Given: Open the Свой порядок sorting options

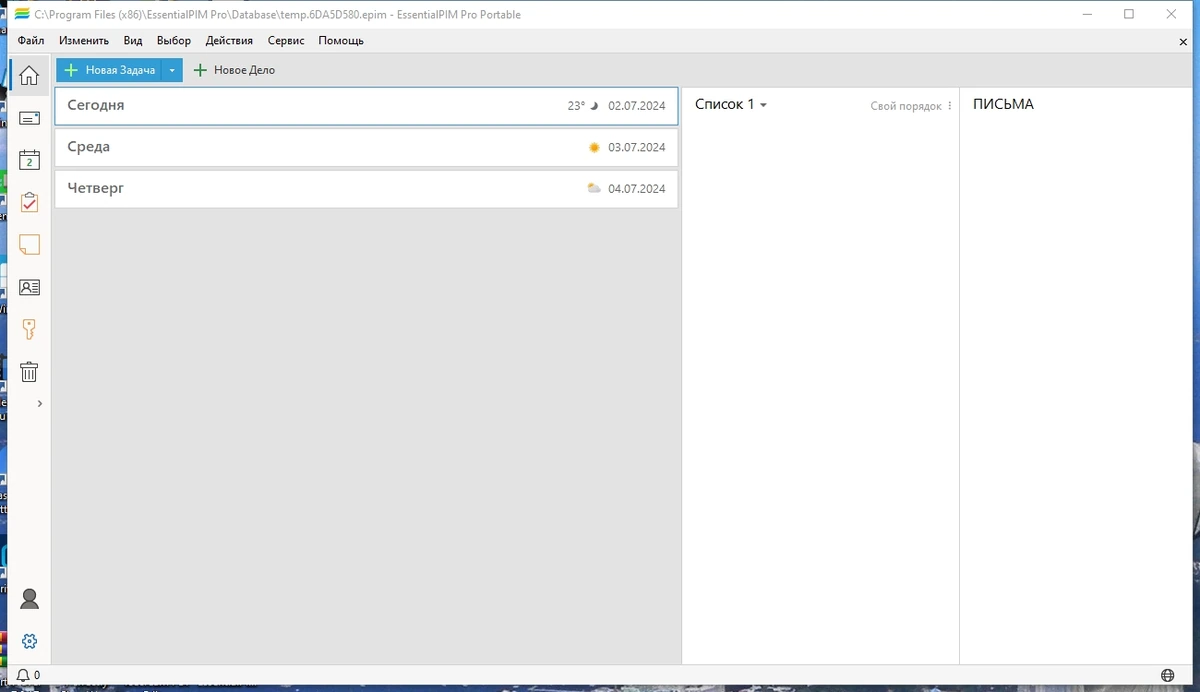Looking at the screenshot, I should [x=911, y=106].
